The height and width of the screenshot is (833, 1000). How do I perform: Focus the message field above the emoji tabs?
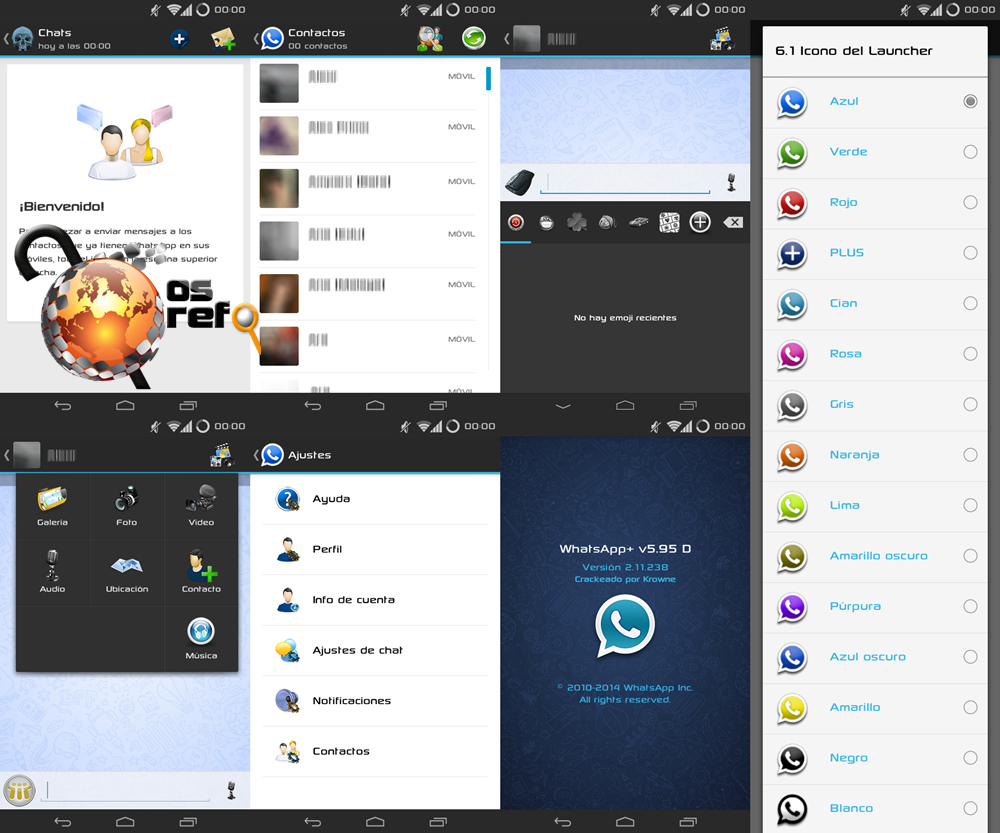625,182
